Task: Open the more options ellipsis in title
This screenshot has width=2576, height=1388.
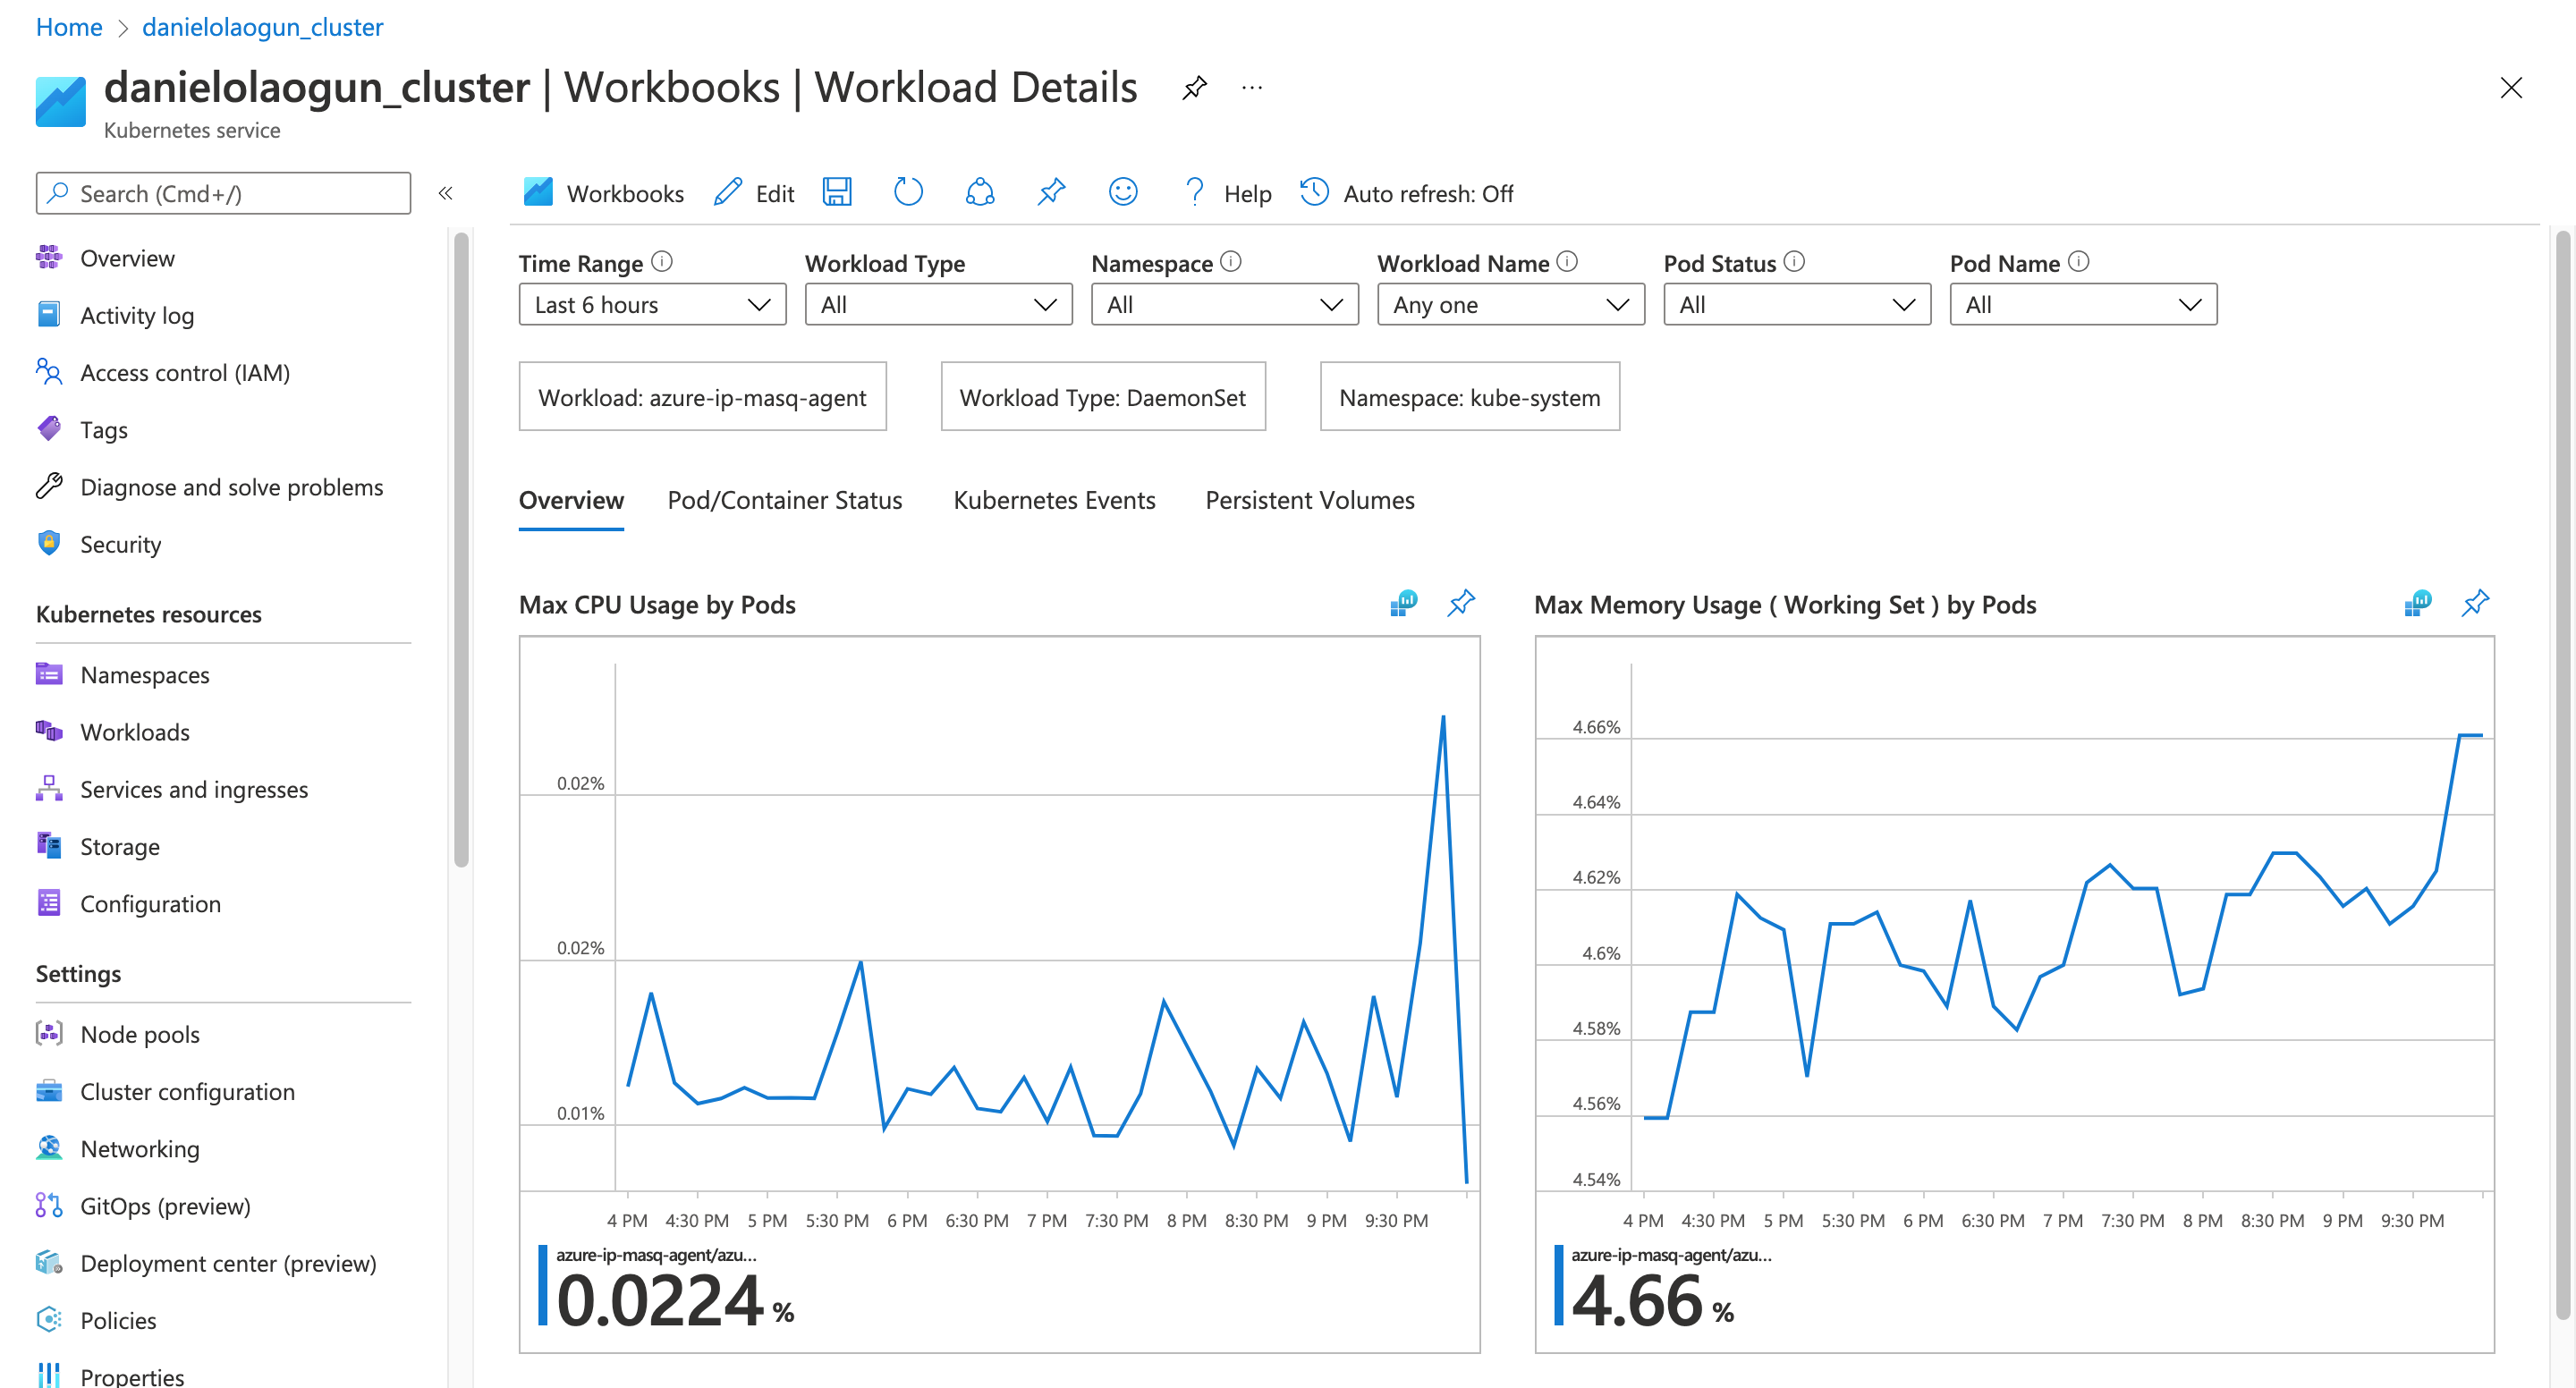Action: tap(1252, 88)
